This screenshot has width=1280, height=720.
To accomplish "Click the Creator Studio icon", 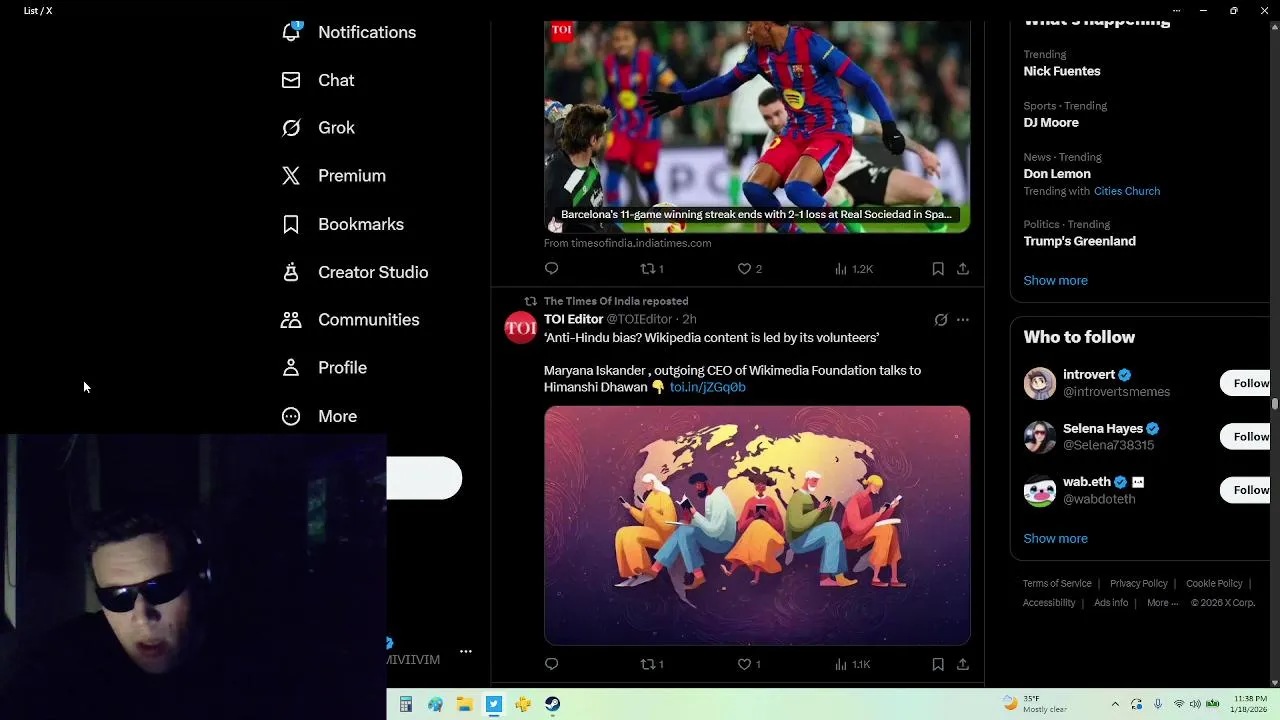I will [291, 272].
